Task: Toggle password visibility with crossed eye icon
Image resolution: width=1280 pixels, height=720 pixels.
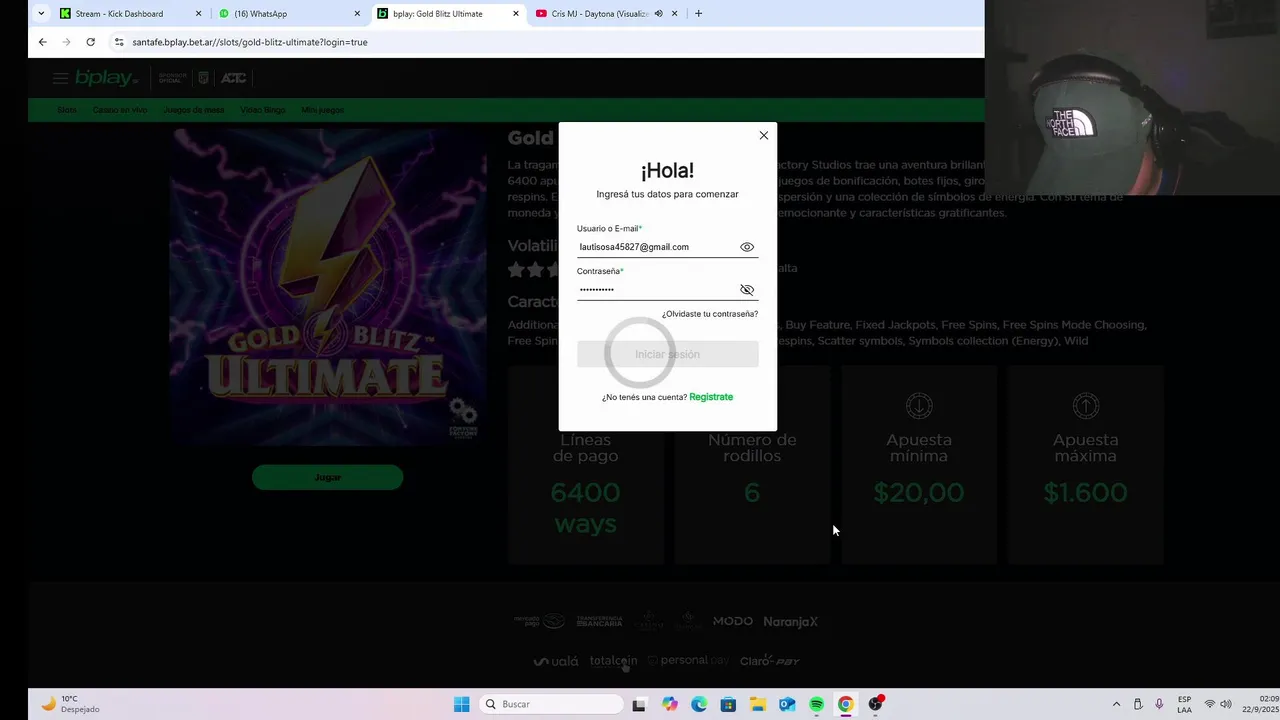Action: point(747,290)
